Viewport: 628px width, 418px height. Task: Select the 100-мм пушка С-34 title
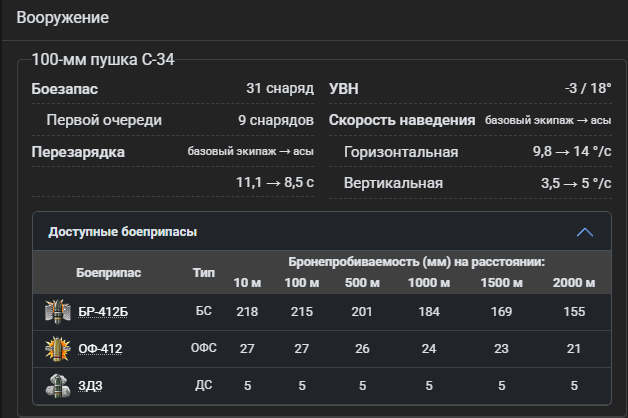(103, 60)
